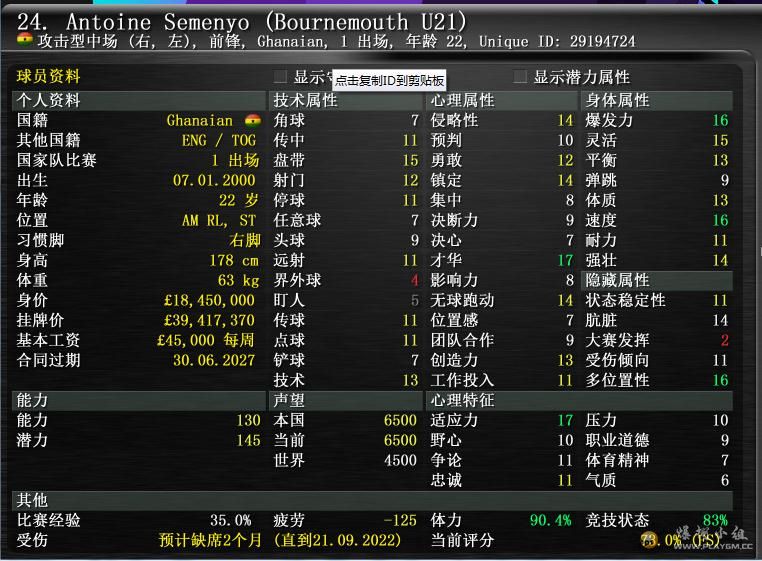
Task: Click the Ghana flag in the header subtitle
Action: pos(25,39)
